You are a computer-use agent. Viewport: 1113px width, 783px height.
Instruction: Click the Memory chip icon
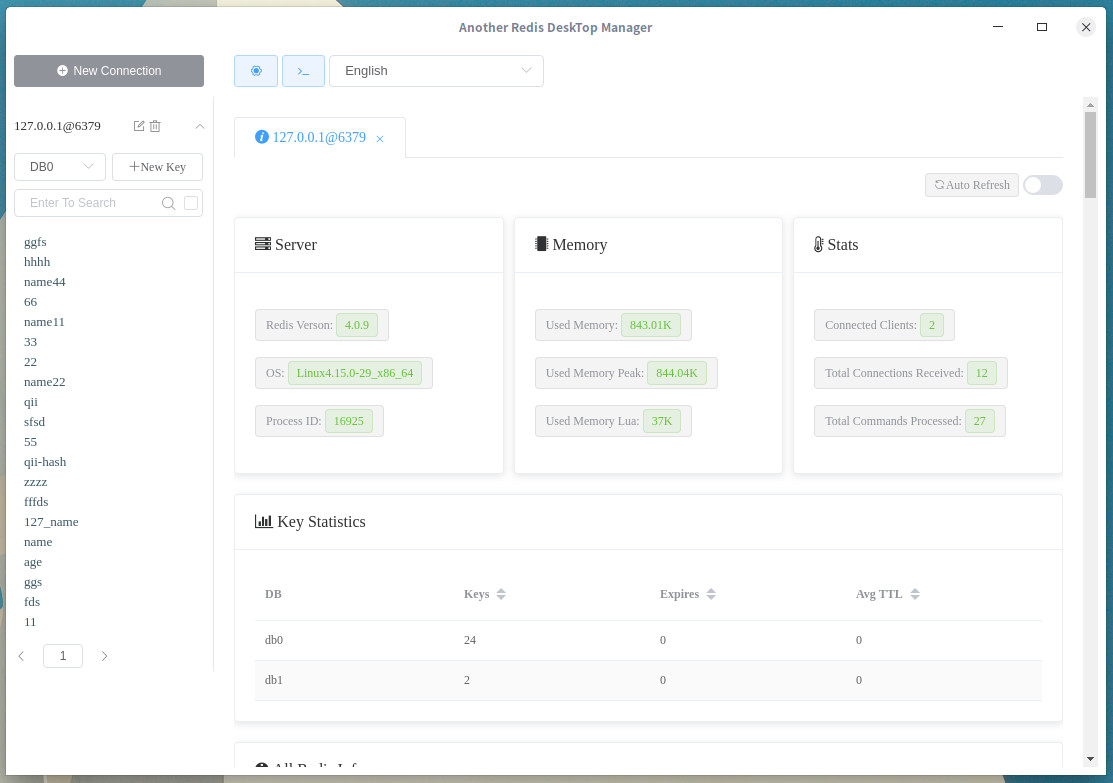click(x=541, y=244)
